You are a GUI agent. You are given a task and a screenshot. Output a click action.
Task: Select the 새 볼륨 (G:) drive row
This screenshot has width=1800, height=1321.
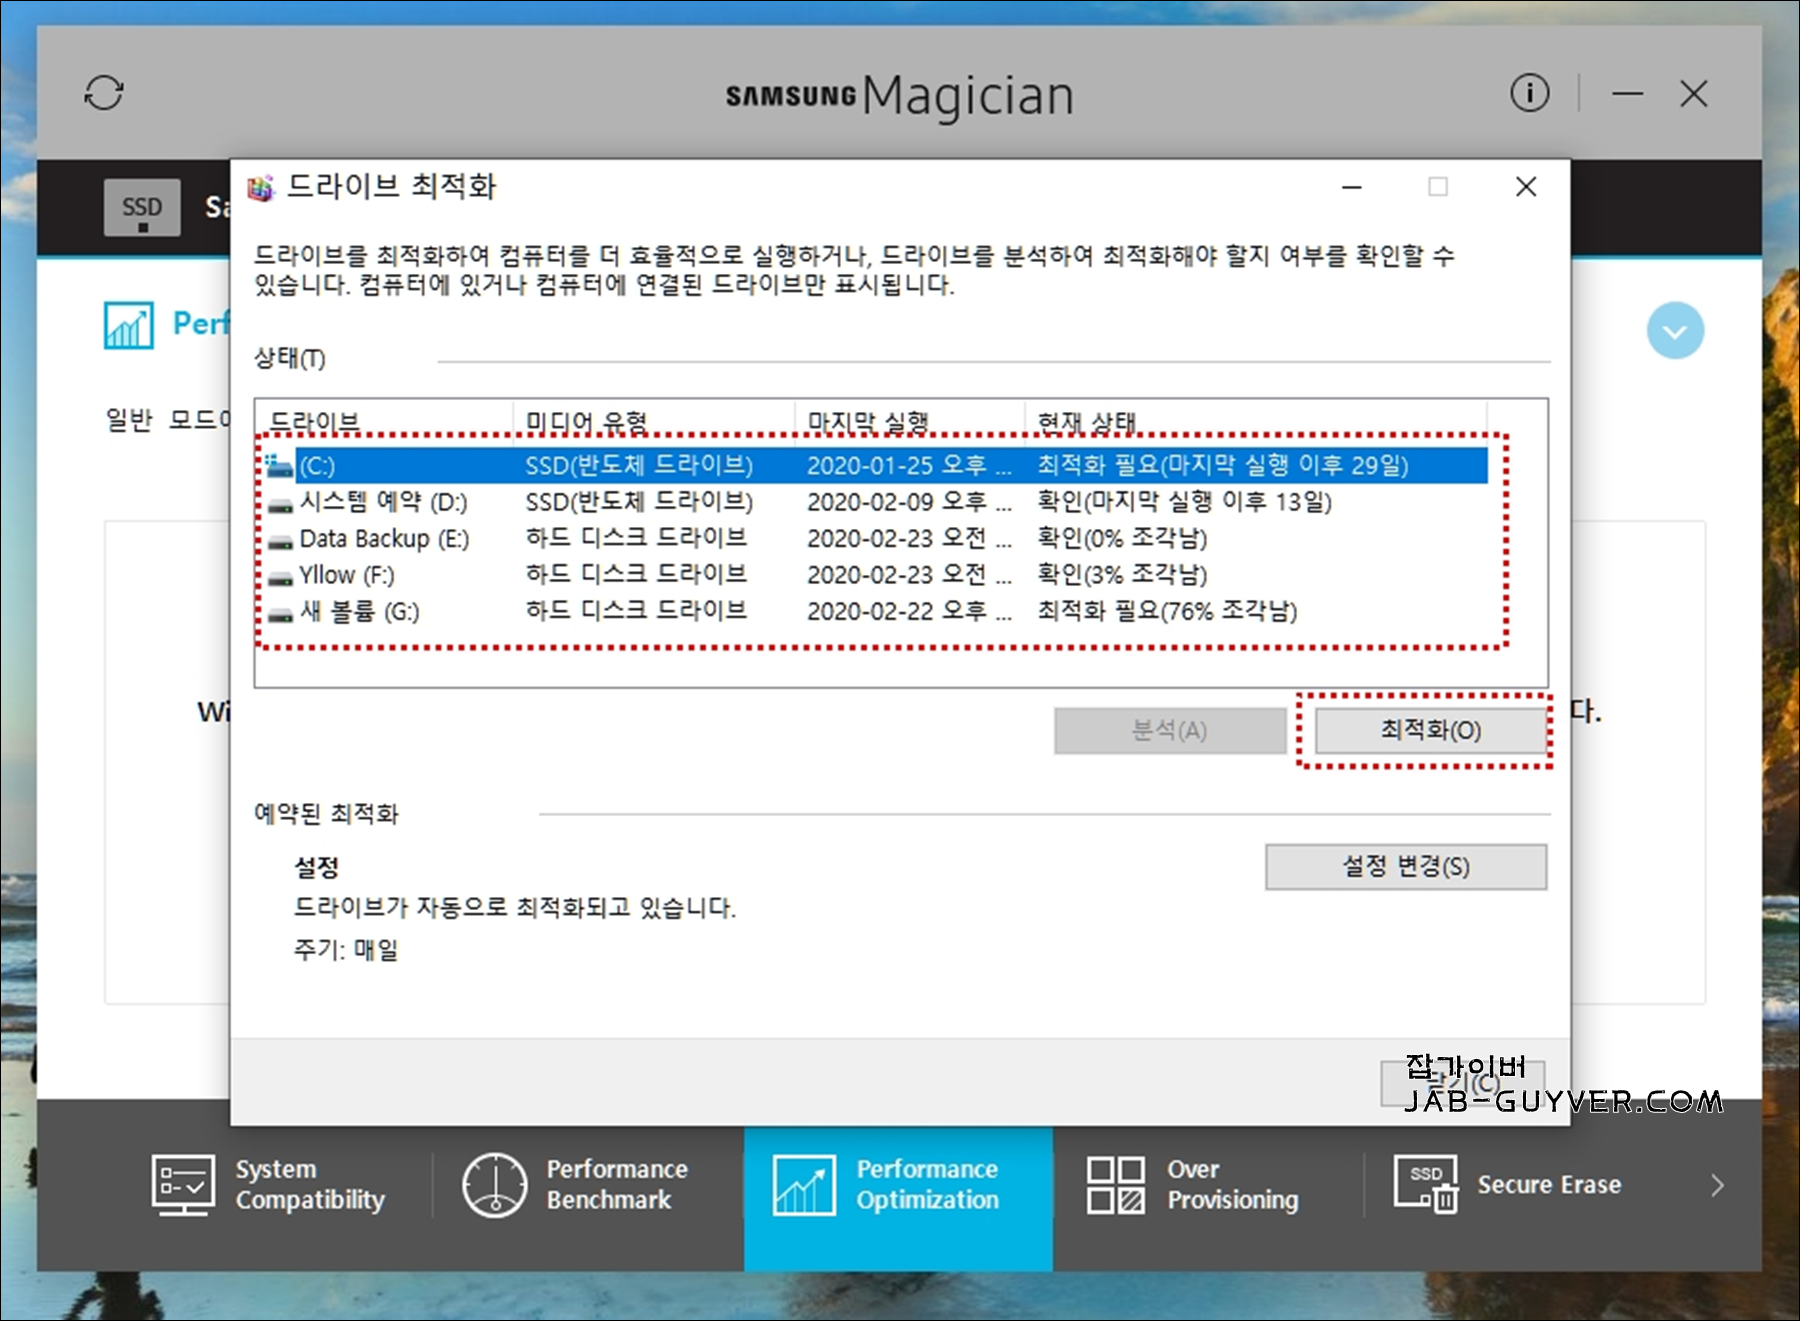[x=876, y=611]
